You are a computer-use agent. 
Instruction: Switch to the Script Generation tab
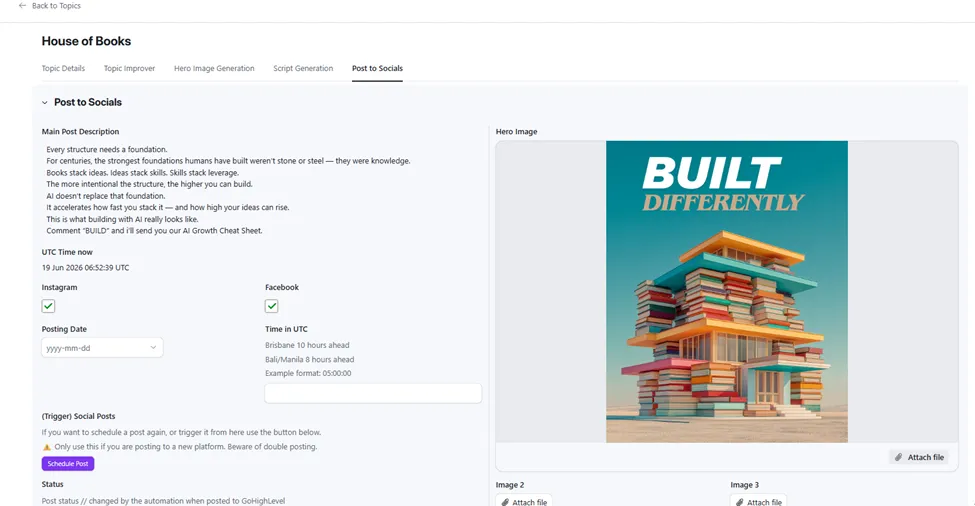coord(303,68)
